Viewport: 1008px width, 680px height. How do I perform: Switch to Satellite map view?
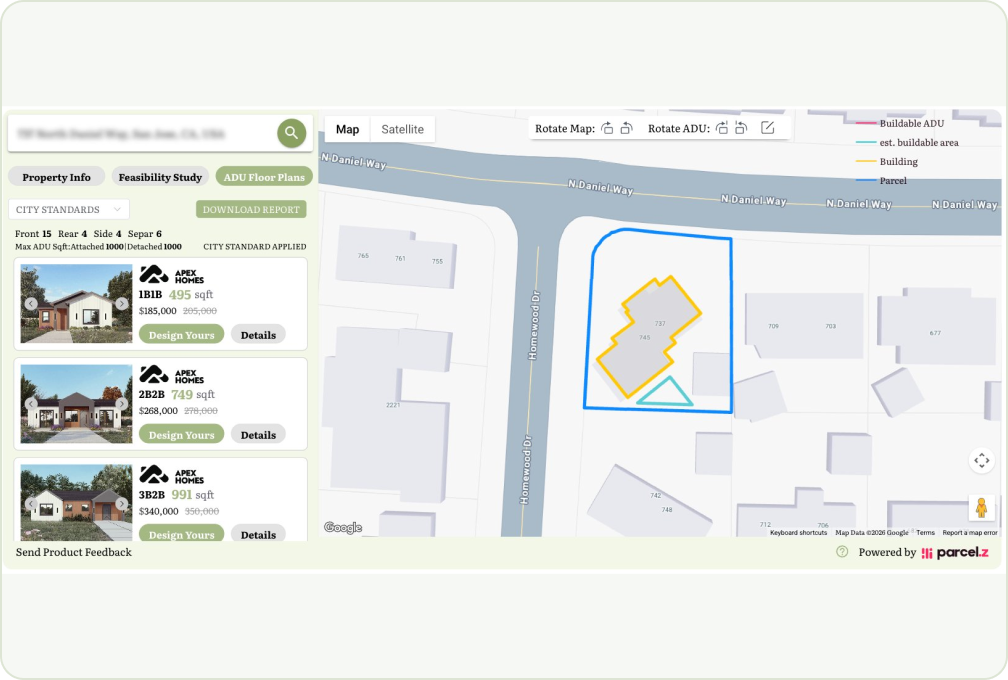pyautogui.click(x=402, y=129)
